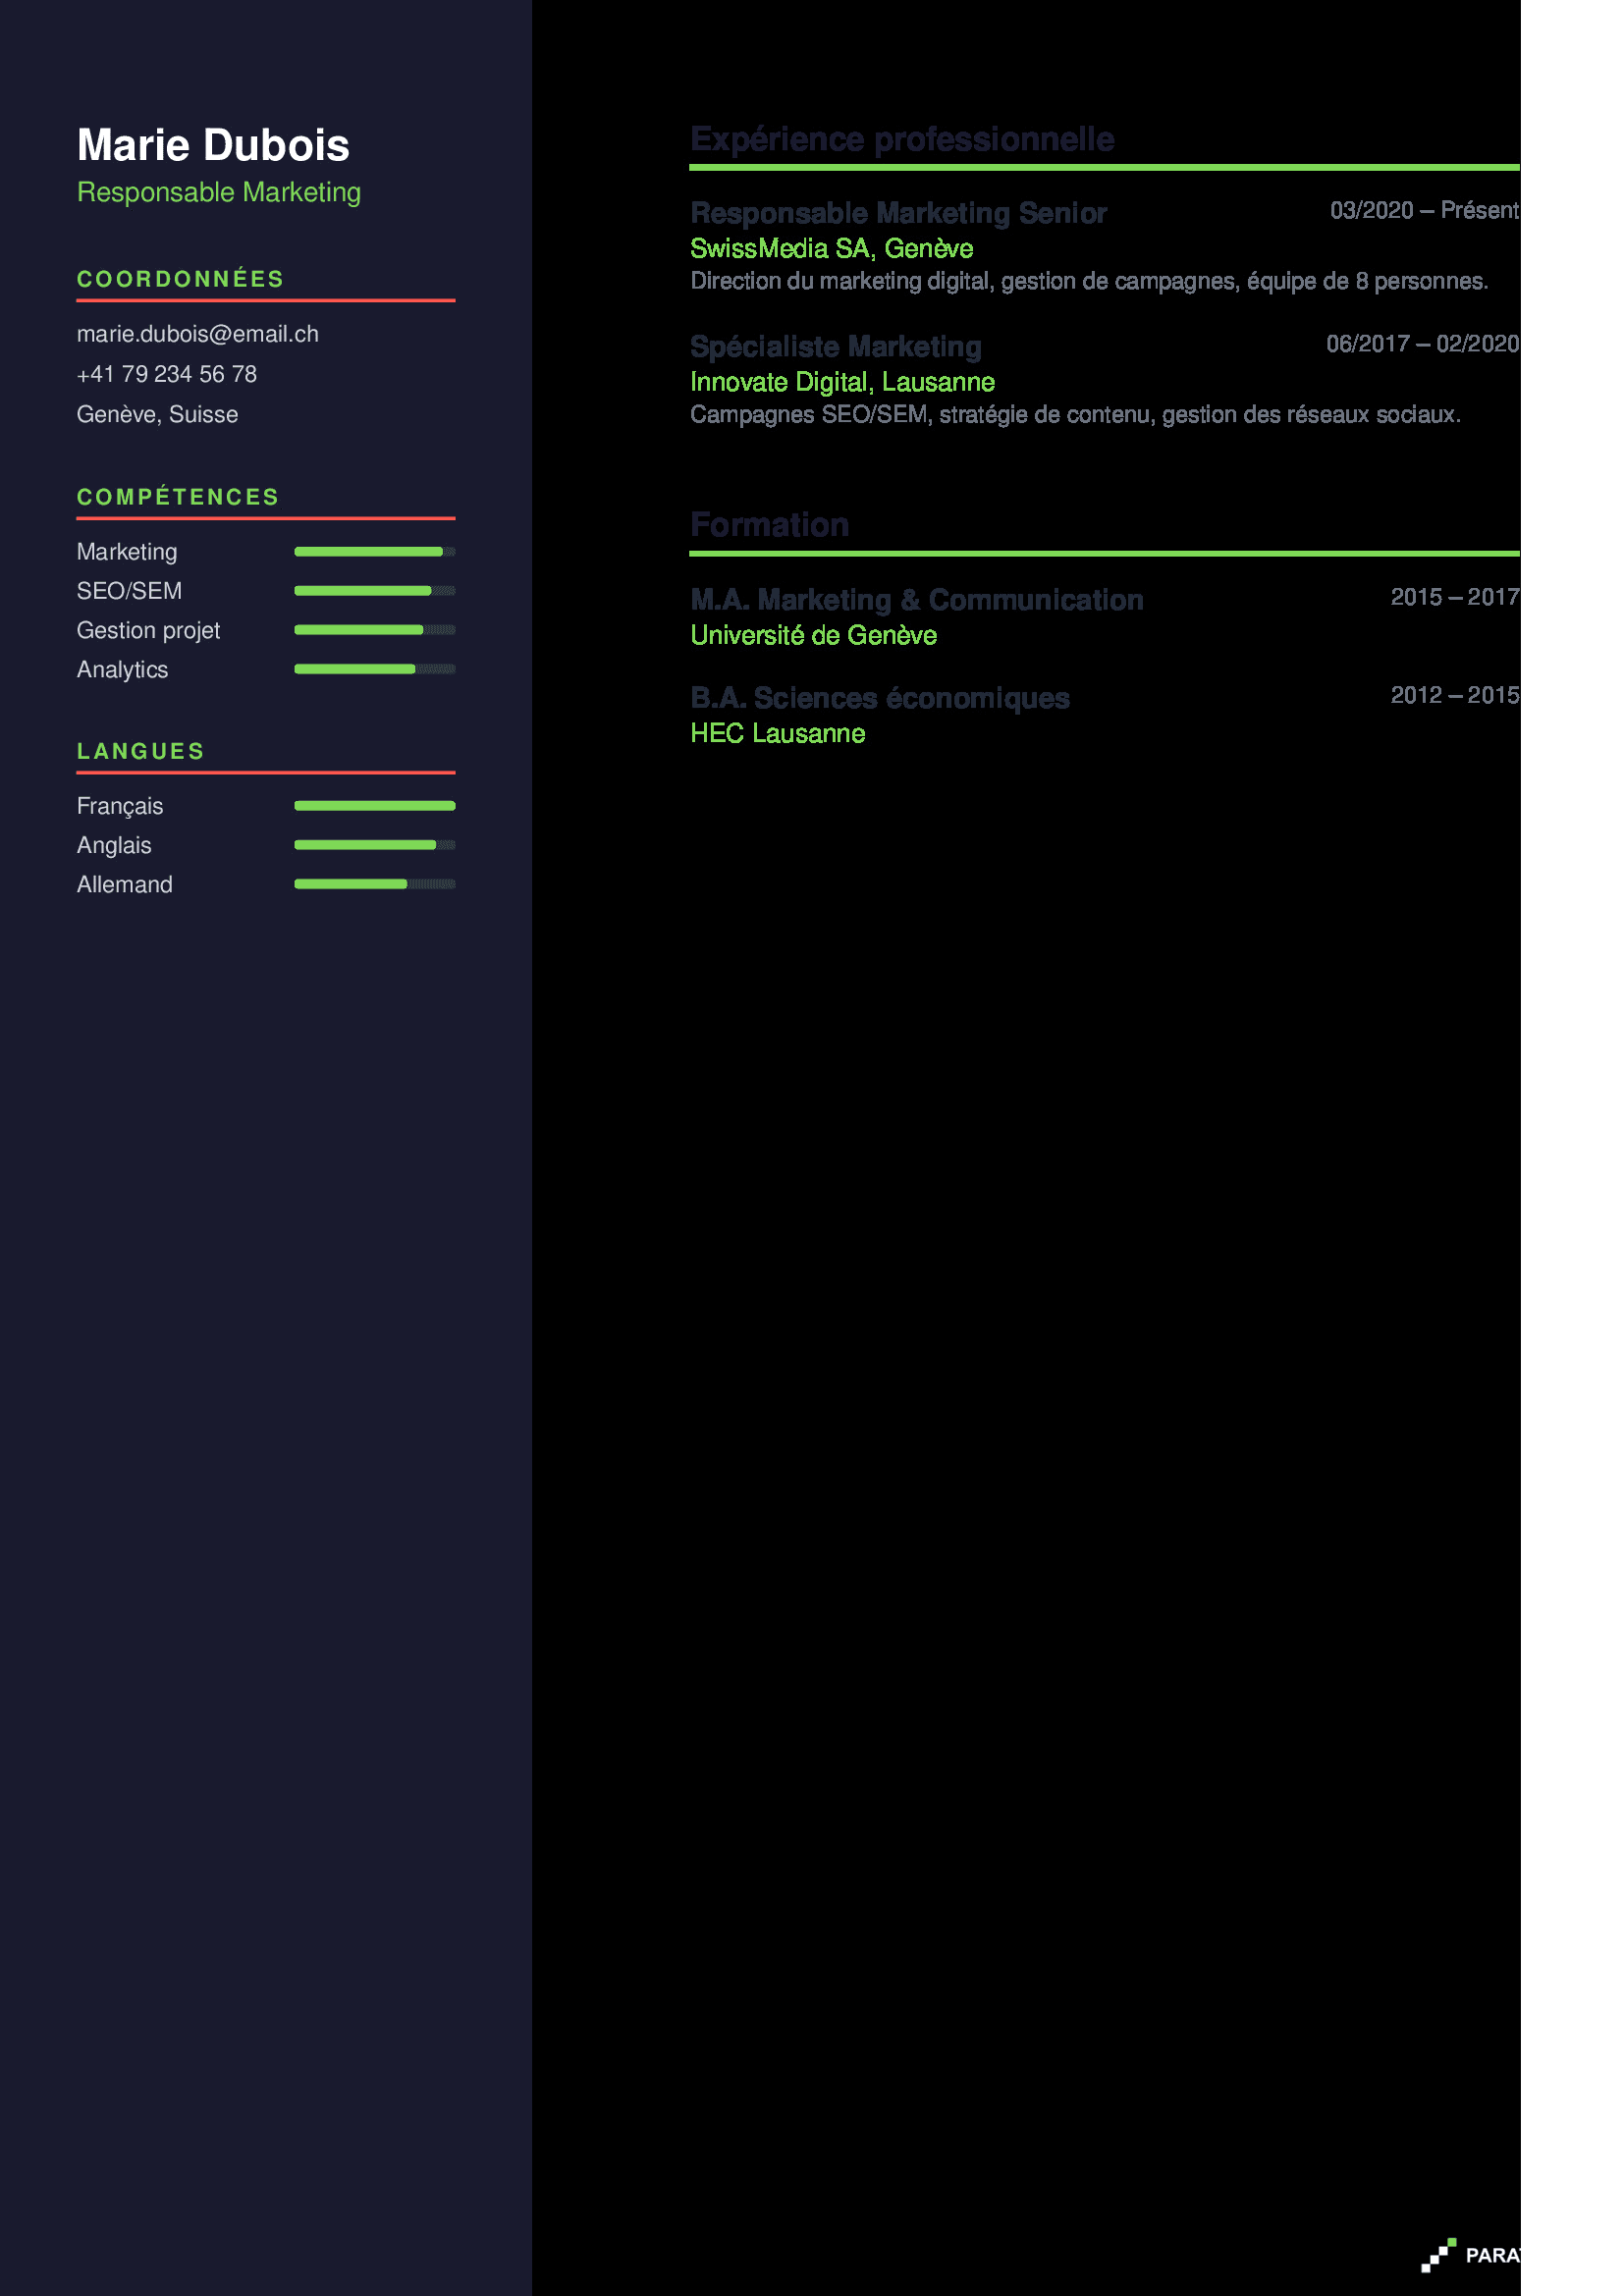The image size is (1624, 2296).
Task: Click SwissMedia SA, Genève company name
Action: click(832, 249)
